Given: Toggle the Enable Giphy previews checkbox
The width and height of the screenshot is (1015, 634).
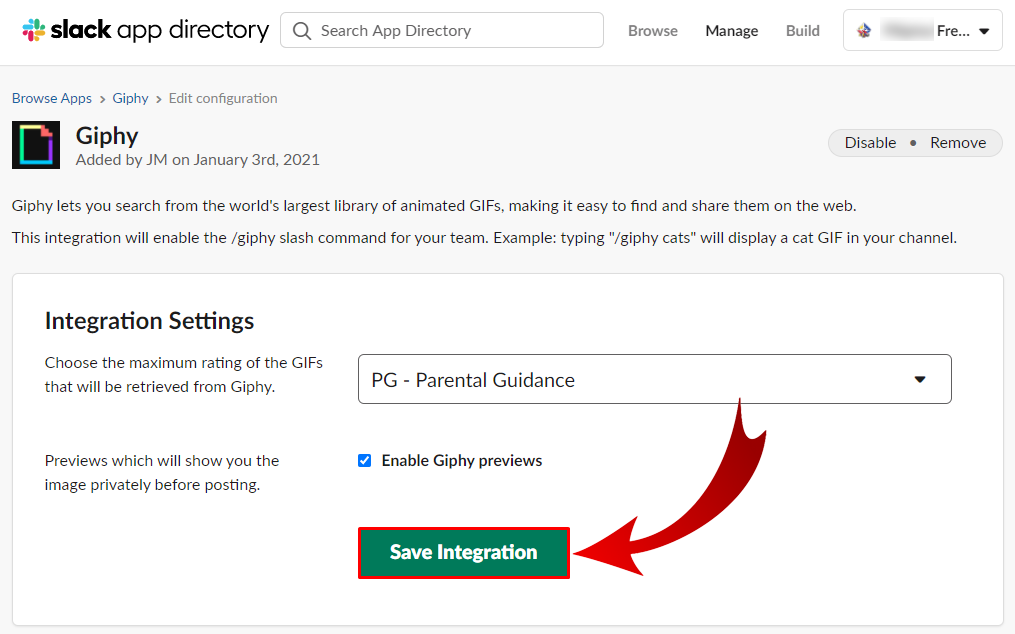Looking at the screenshot, I should (364, 461).
